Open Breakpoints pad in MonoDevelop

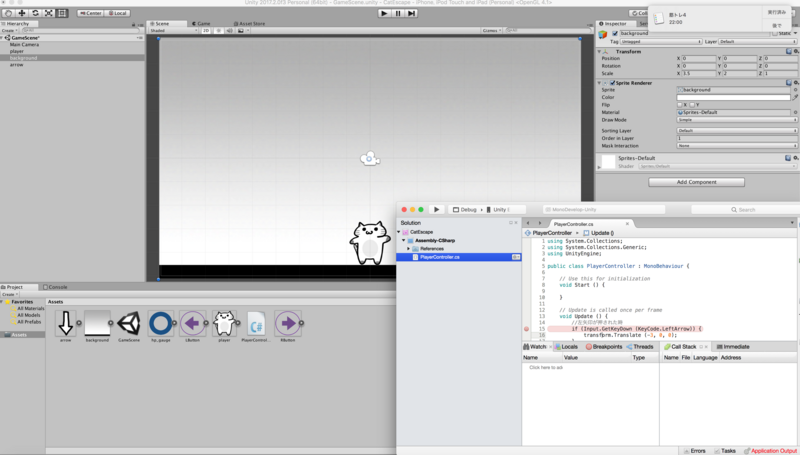tap(604, 347)
